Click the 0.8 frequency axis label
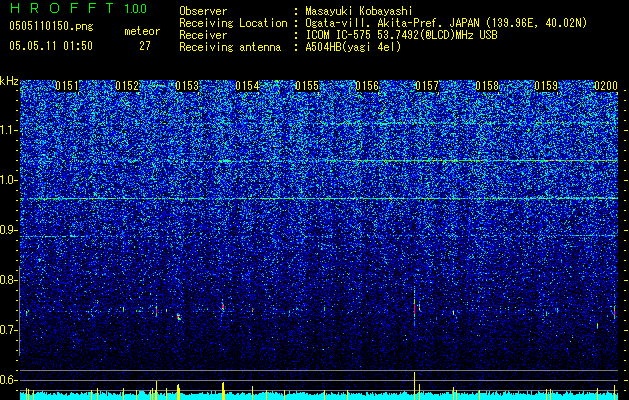This screenshot has width=629, height=400. (9, 280)
